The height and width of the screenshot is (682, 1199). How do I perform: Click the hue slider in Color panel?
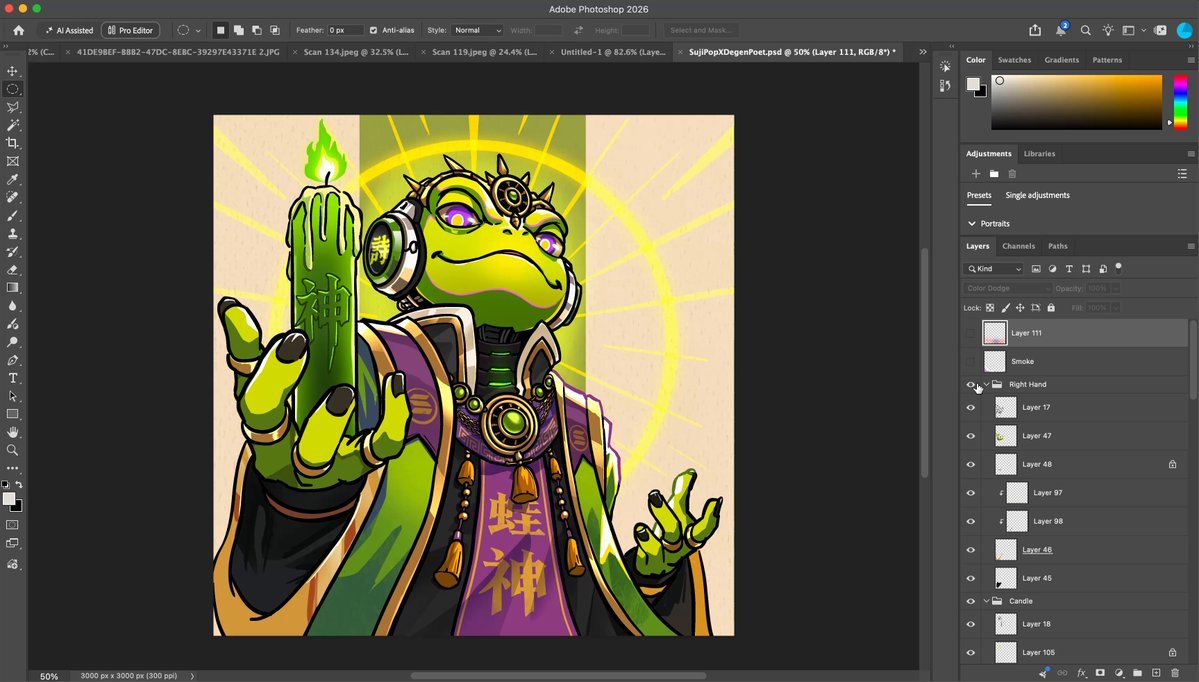1181,102
